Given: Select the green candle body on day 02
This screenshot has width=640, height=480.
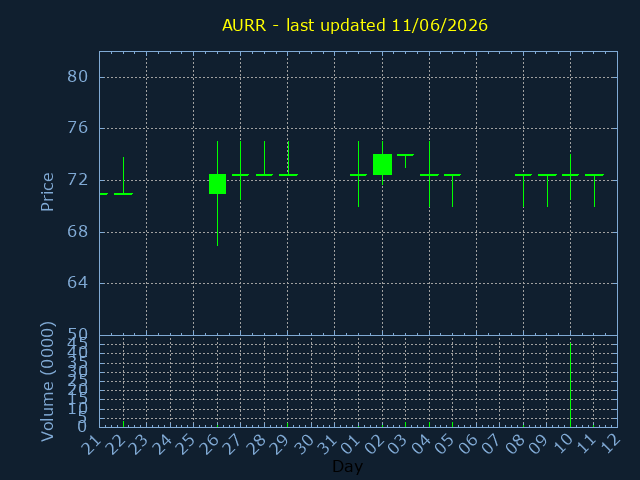Looking at the screenshot, I should pos(382,164).
